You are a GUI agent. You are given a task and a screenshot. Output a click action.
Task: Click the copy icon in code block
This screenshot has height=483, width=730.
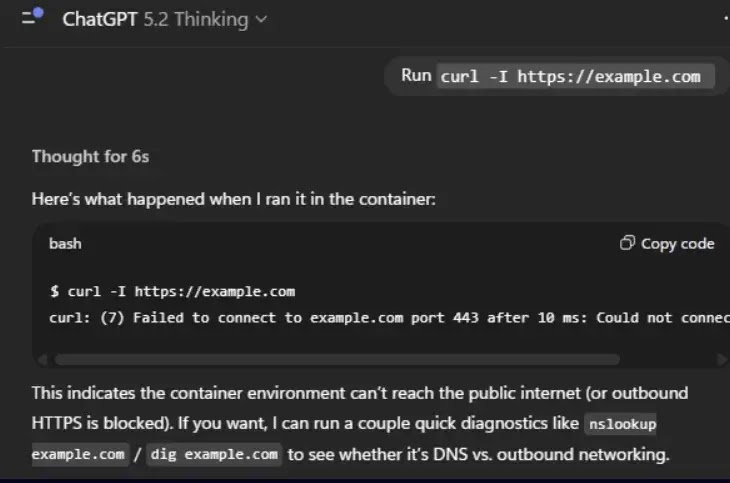(x=627, y=243)
